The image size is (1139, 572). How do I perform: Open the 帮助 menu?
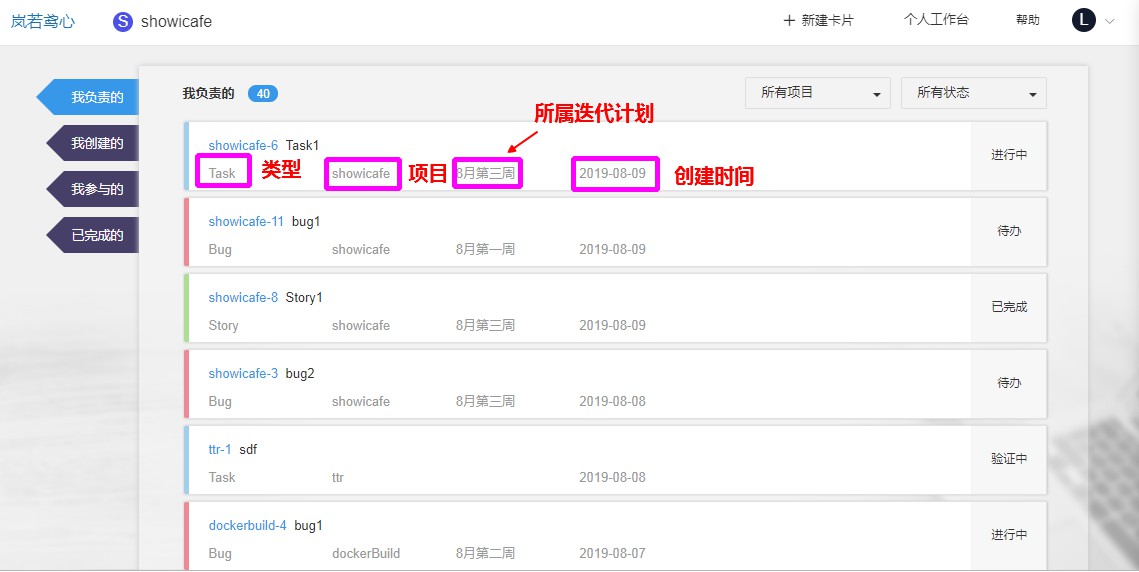1027,20
